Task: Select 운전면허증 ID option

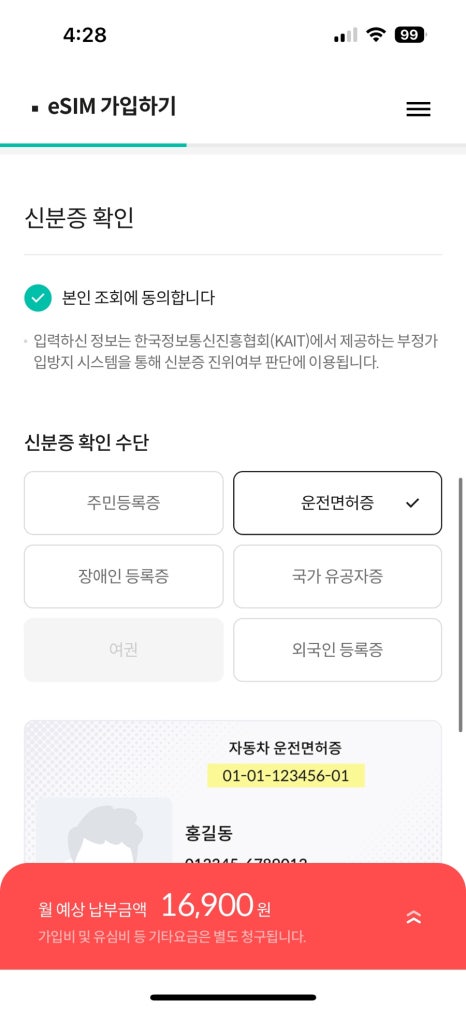Action: click(x=338, y=503)
